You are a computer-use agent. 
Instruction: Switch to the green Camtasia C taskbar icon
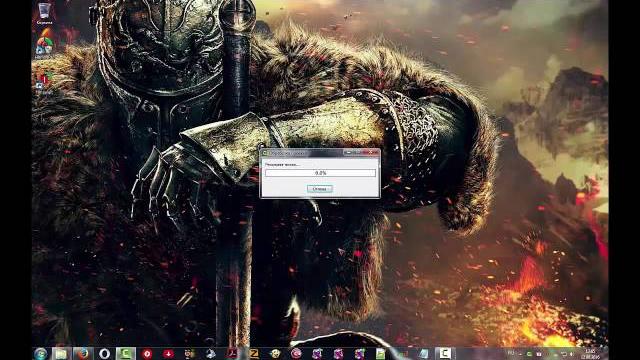pyautogui.click(x=126, y=354)
